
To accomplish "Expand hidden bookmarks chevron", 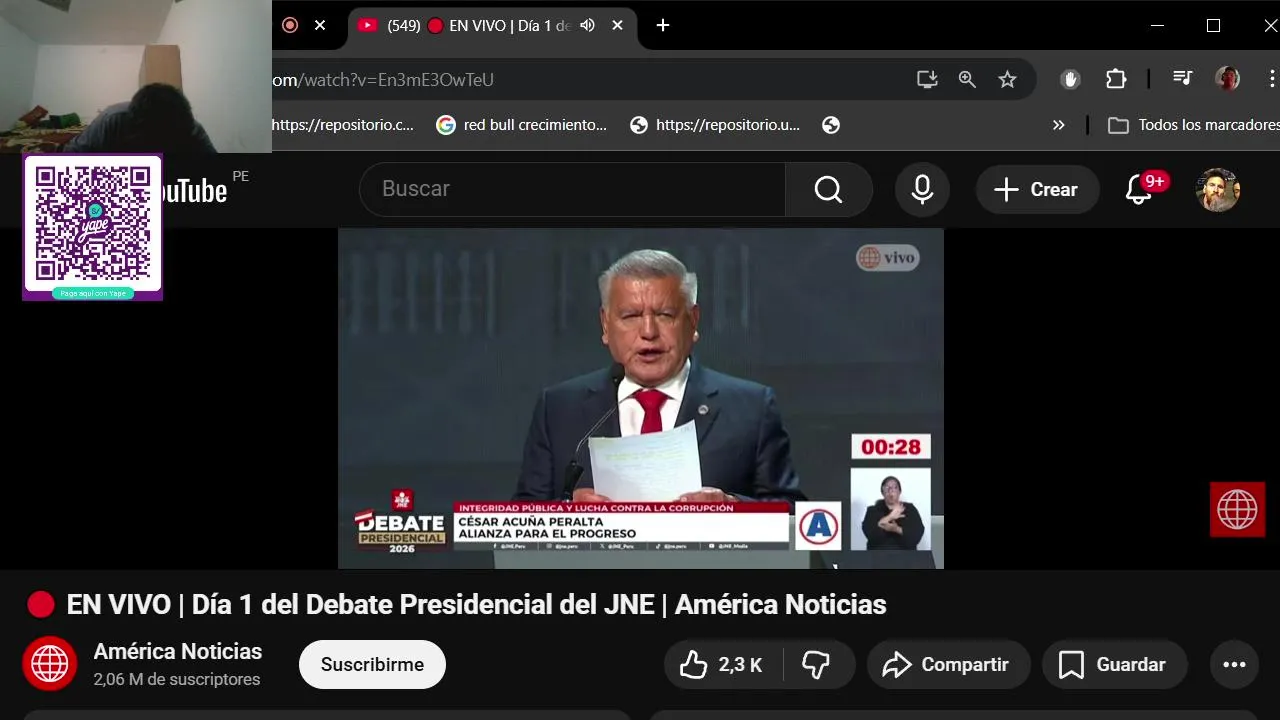I will coord(1059,125).
